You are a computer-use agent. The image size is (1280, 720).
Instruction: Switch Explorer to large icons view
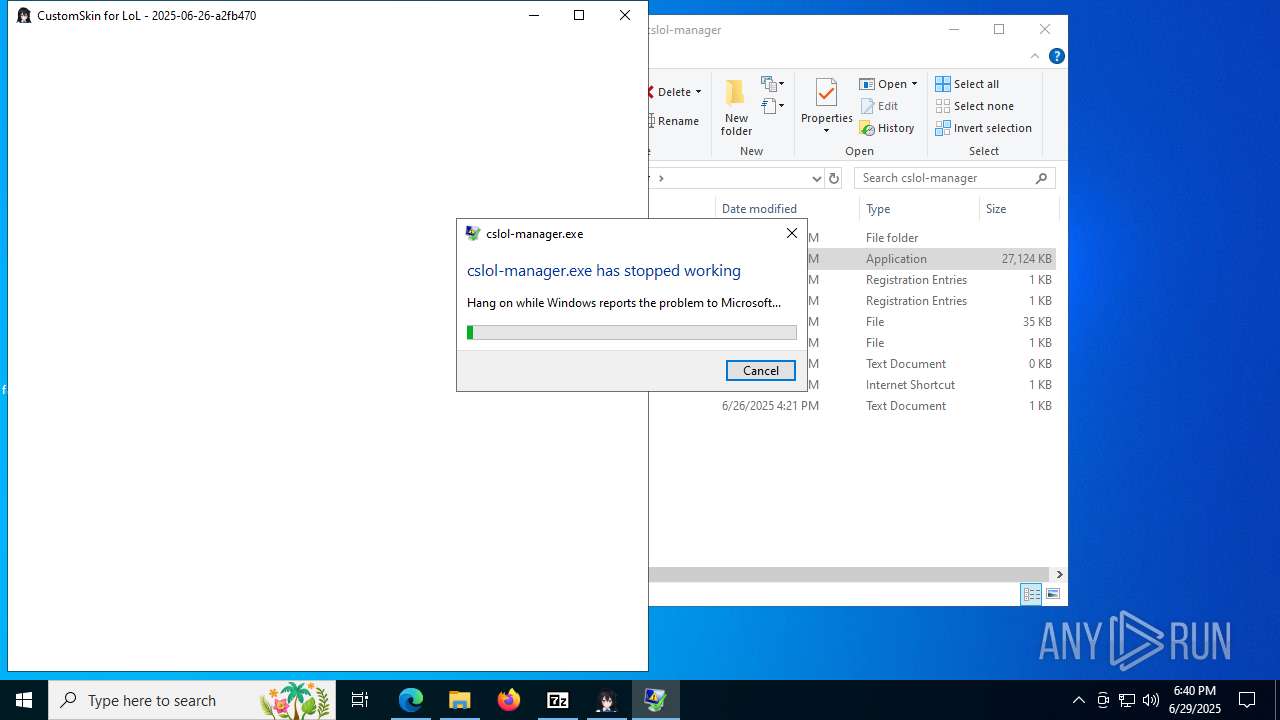click(1052, 594)
